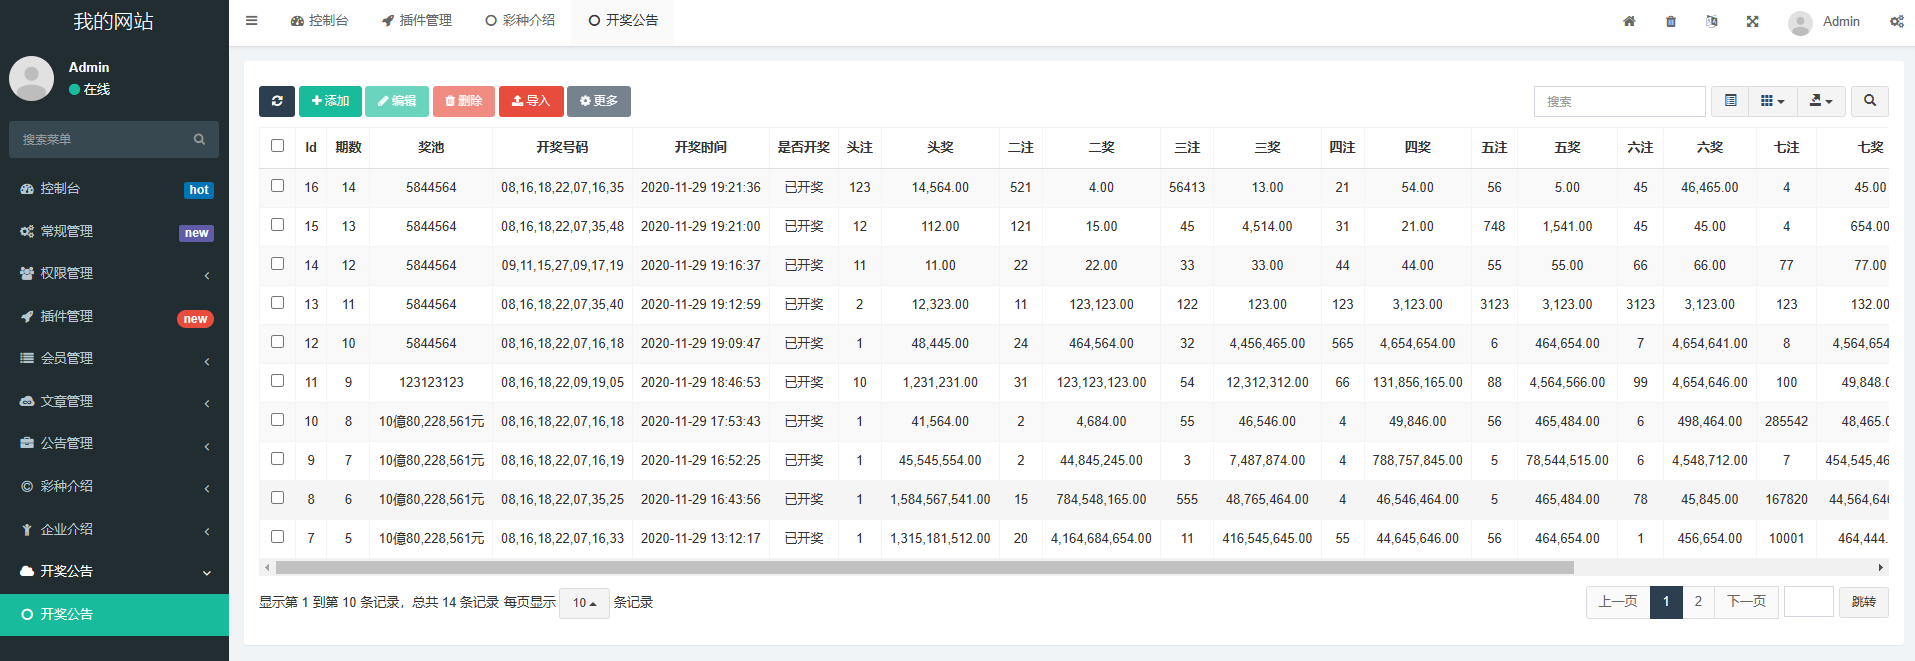Open the home icon in top bar
The height and width of the screenshot is (661, 1915).
point(1629,21)
